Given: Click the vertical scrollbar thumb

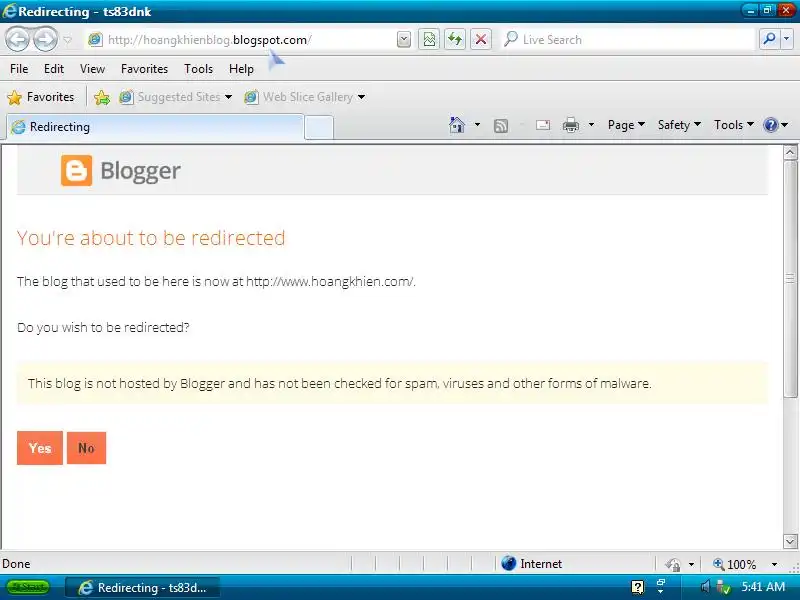Looking at the screenshot, I should click(x=790, y=279).
